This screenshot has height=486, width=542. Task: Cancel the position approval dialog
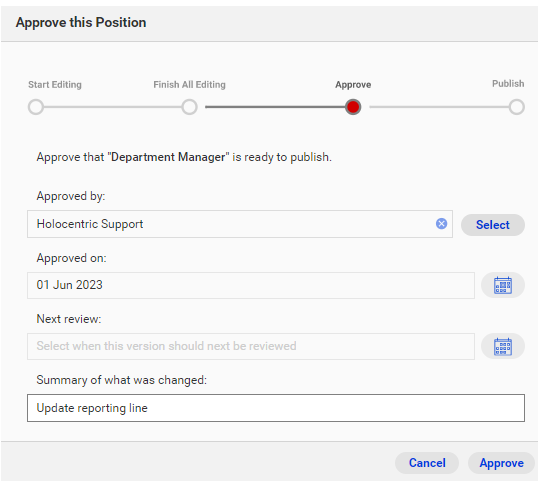pyautogui.click(x=427, y=463)
